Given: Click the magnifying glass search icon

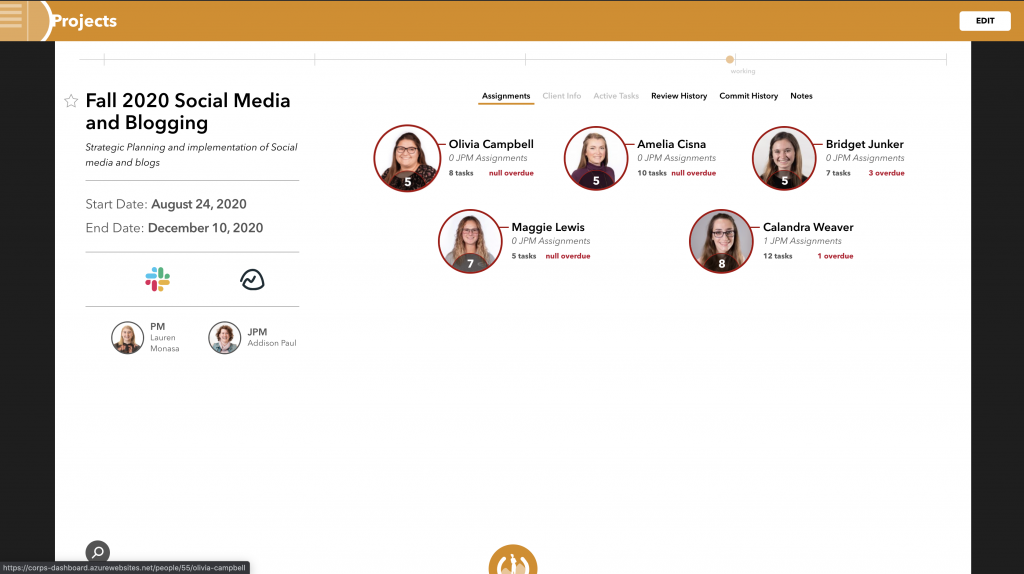Looking at the screenshot, I should point(97,551).
